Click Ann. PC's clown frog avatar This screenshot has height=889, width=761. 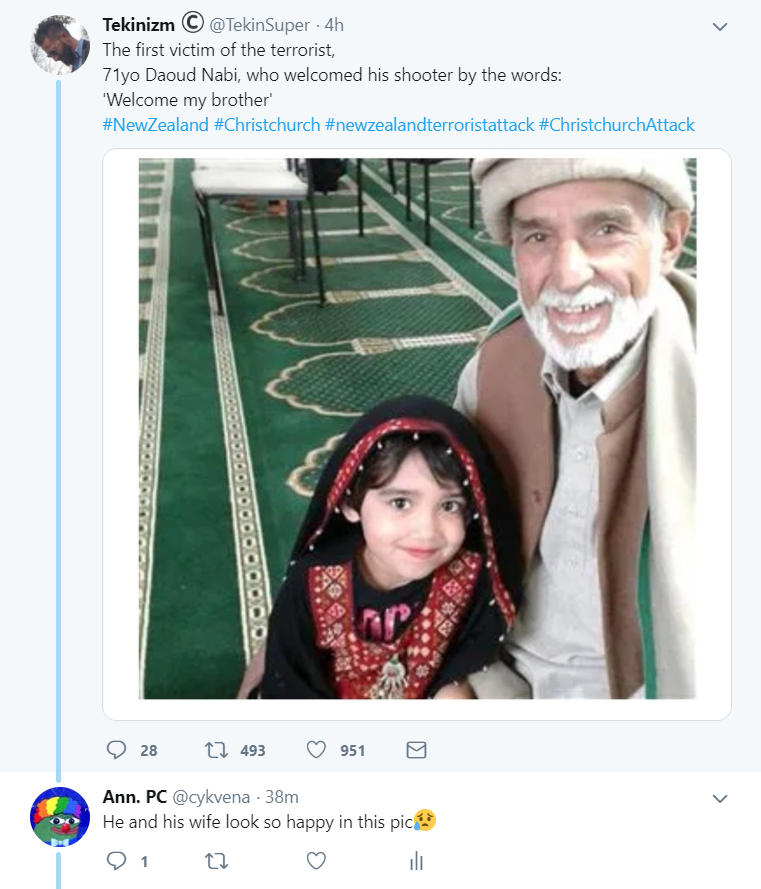tap(61, 816)
